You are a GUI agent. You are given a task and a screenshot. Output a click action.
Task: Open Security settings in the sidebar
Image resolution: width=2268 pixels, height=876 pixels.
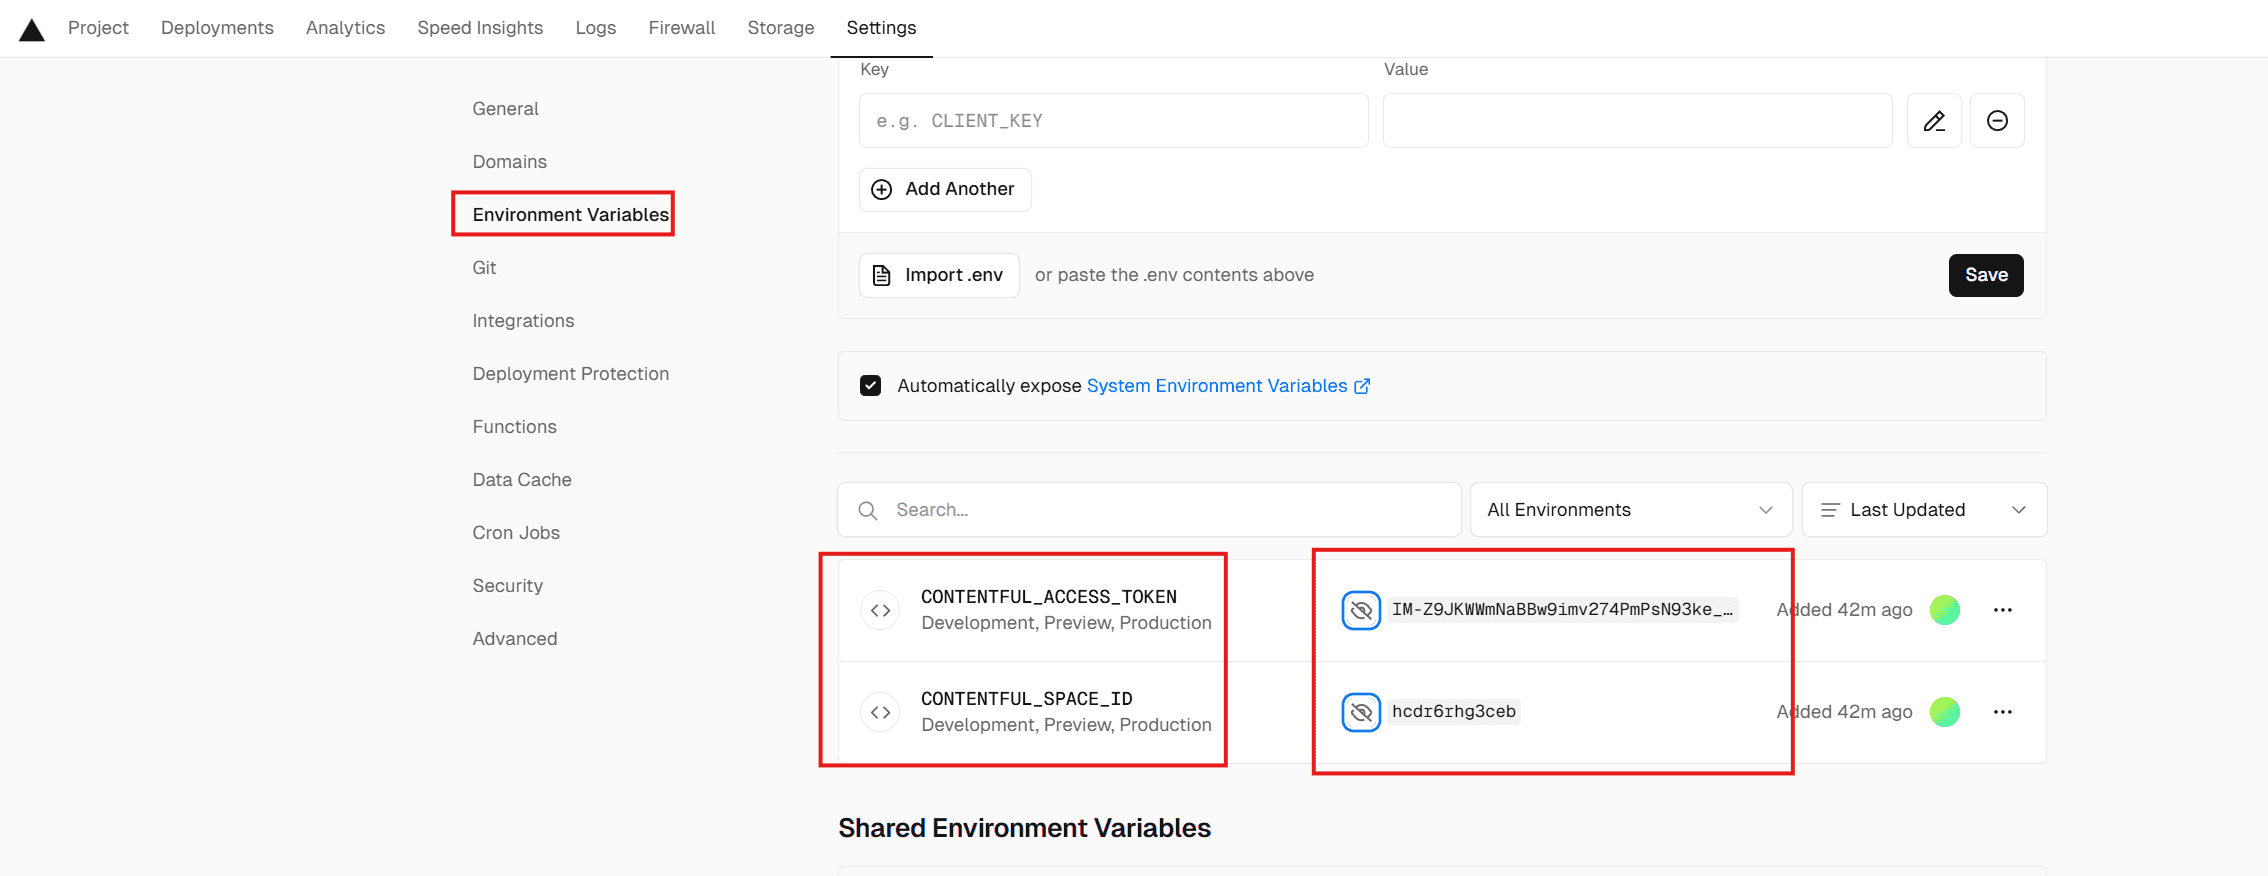coord(507,586)
